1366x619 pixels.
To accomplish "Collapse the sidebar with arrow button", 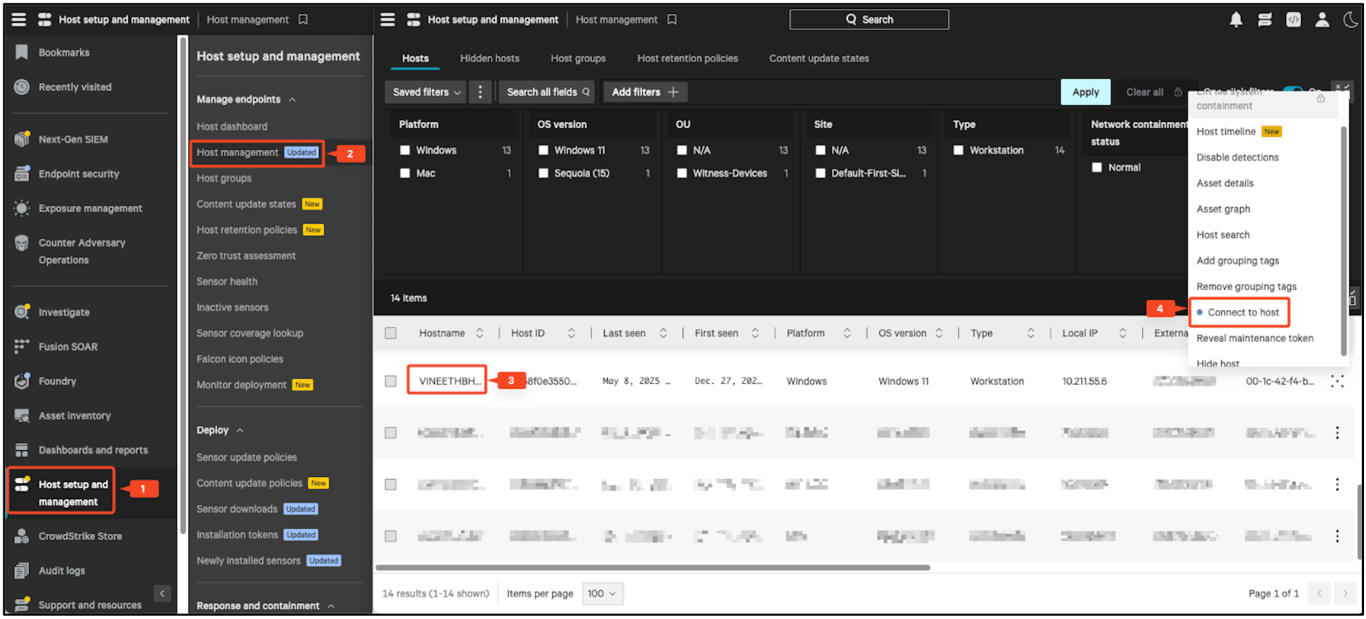I will [x=162, y=594].
